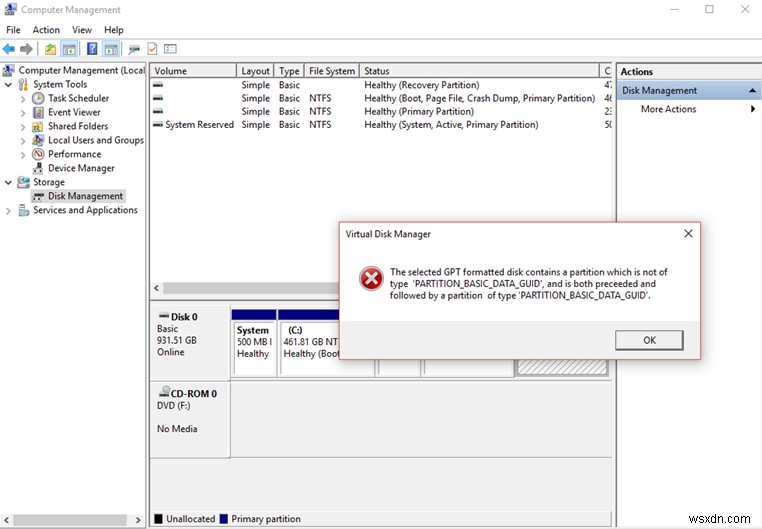
Task: Select the CD-ROM 0 DVD (F:) block
Action: click(x=190, y=419)
